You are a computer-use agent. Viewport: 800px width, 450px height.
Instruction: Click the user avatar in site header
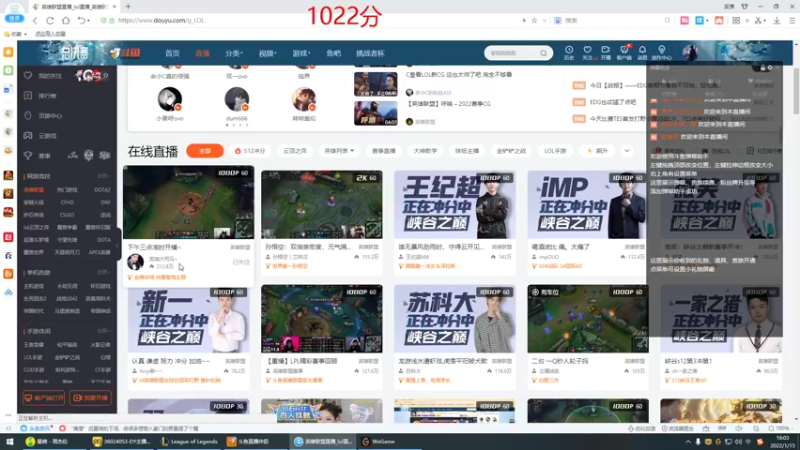coord(690,53)
